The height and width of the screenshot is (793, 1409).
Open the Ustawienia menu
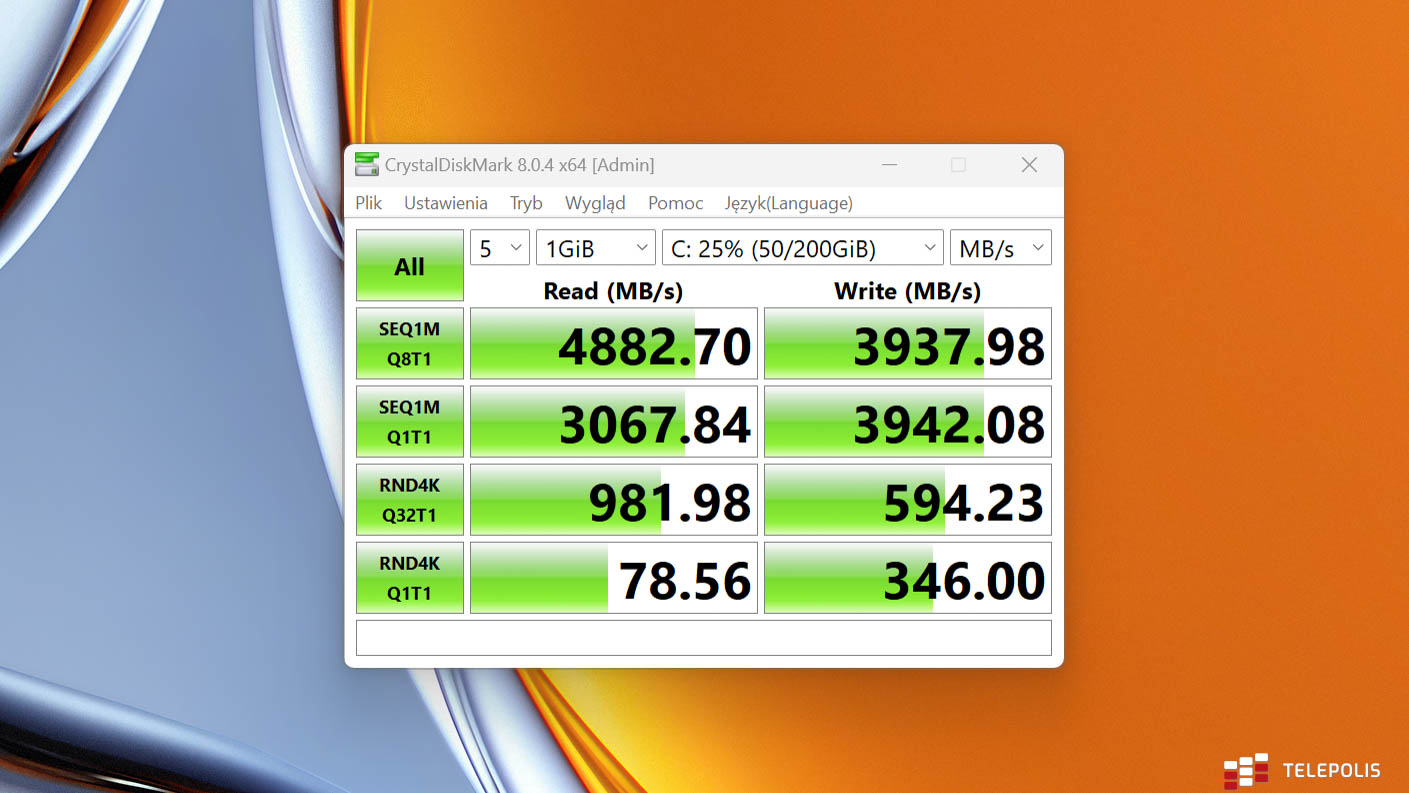pyautogui.click(x=445, y=203)
